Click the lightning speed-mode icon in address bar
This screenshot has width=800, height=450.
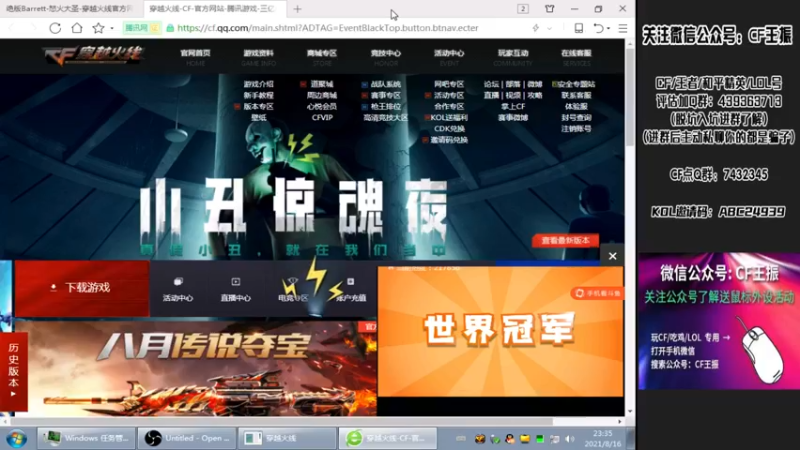536,28
